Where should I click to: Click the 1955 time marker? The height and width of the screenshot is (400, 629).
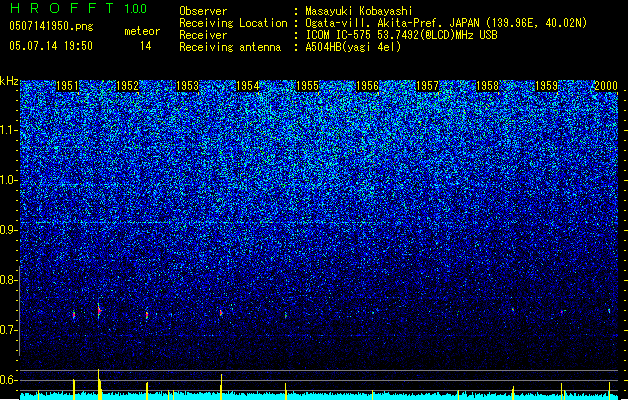(307, 86)
